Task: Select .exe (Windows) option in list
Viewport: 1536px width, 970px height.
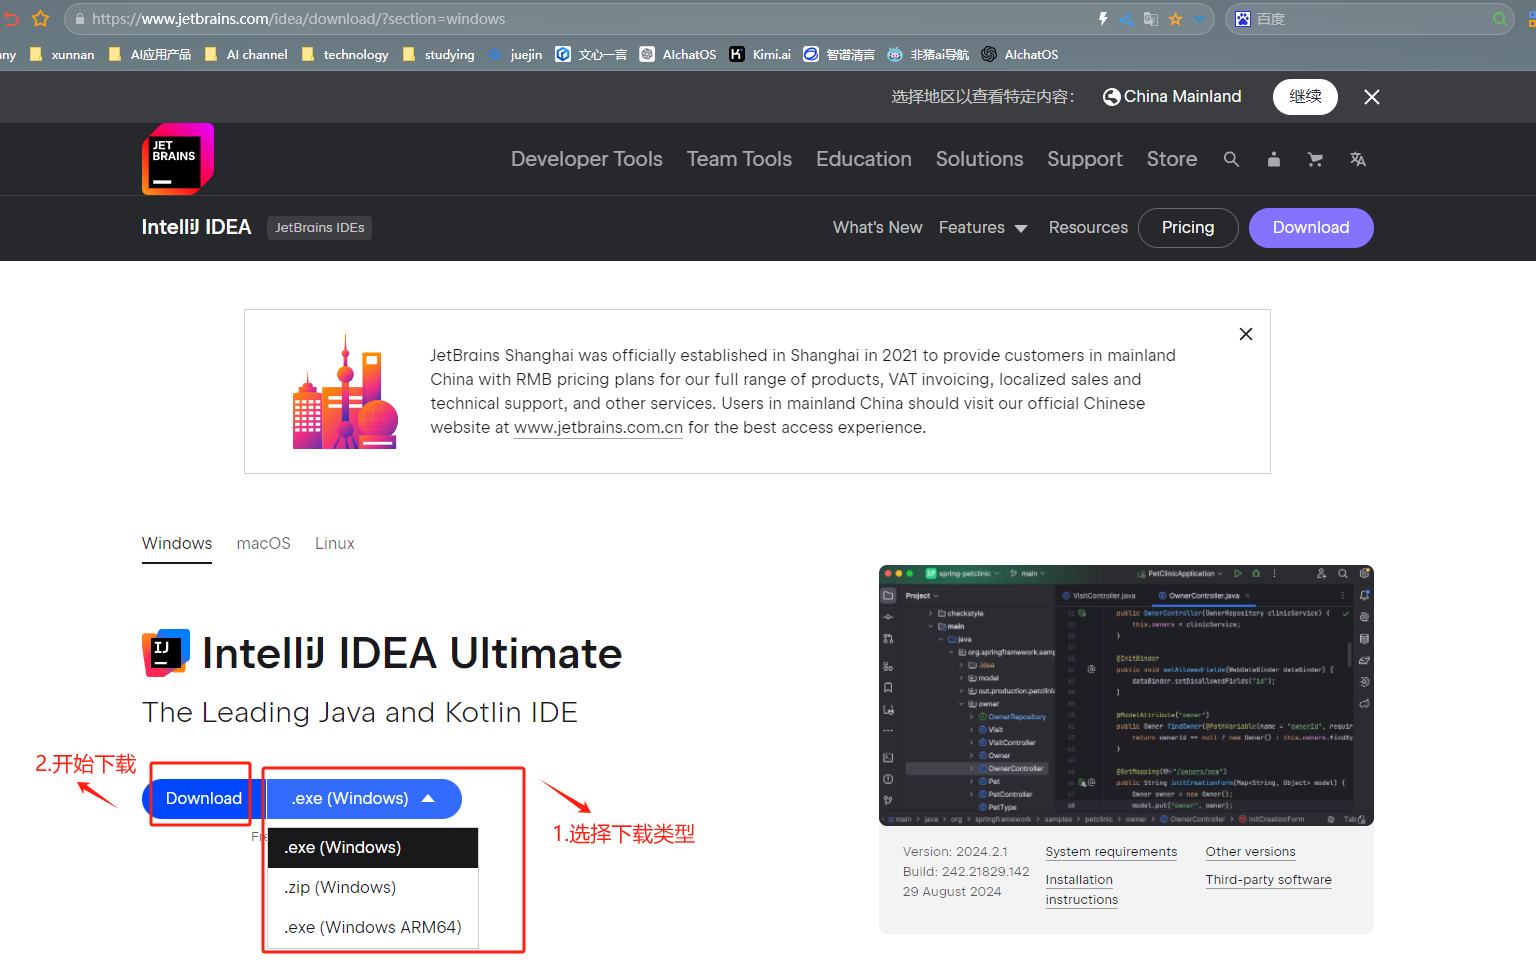Action: click(x=373, y=847)
